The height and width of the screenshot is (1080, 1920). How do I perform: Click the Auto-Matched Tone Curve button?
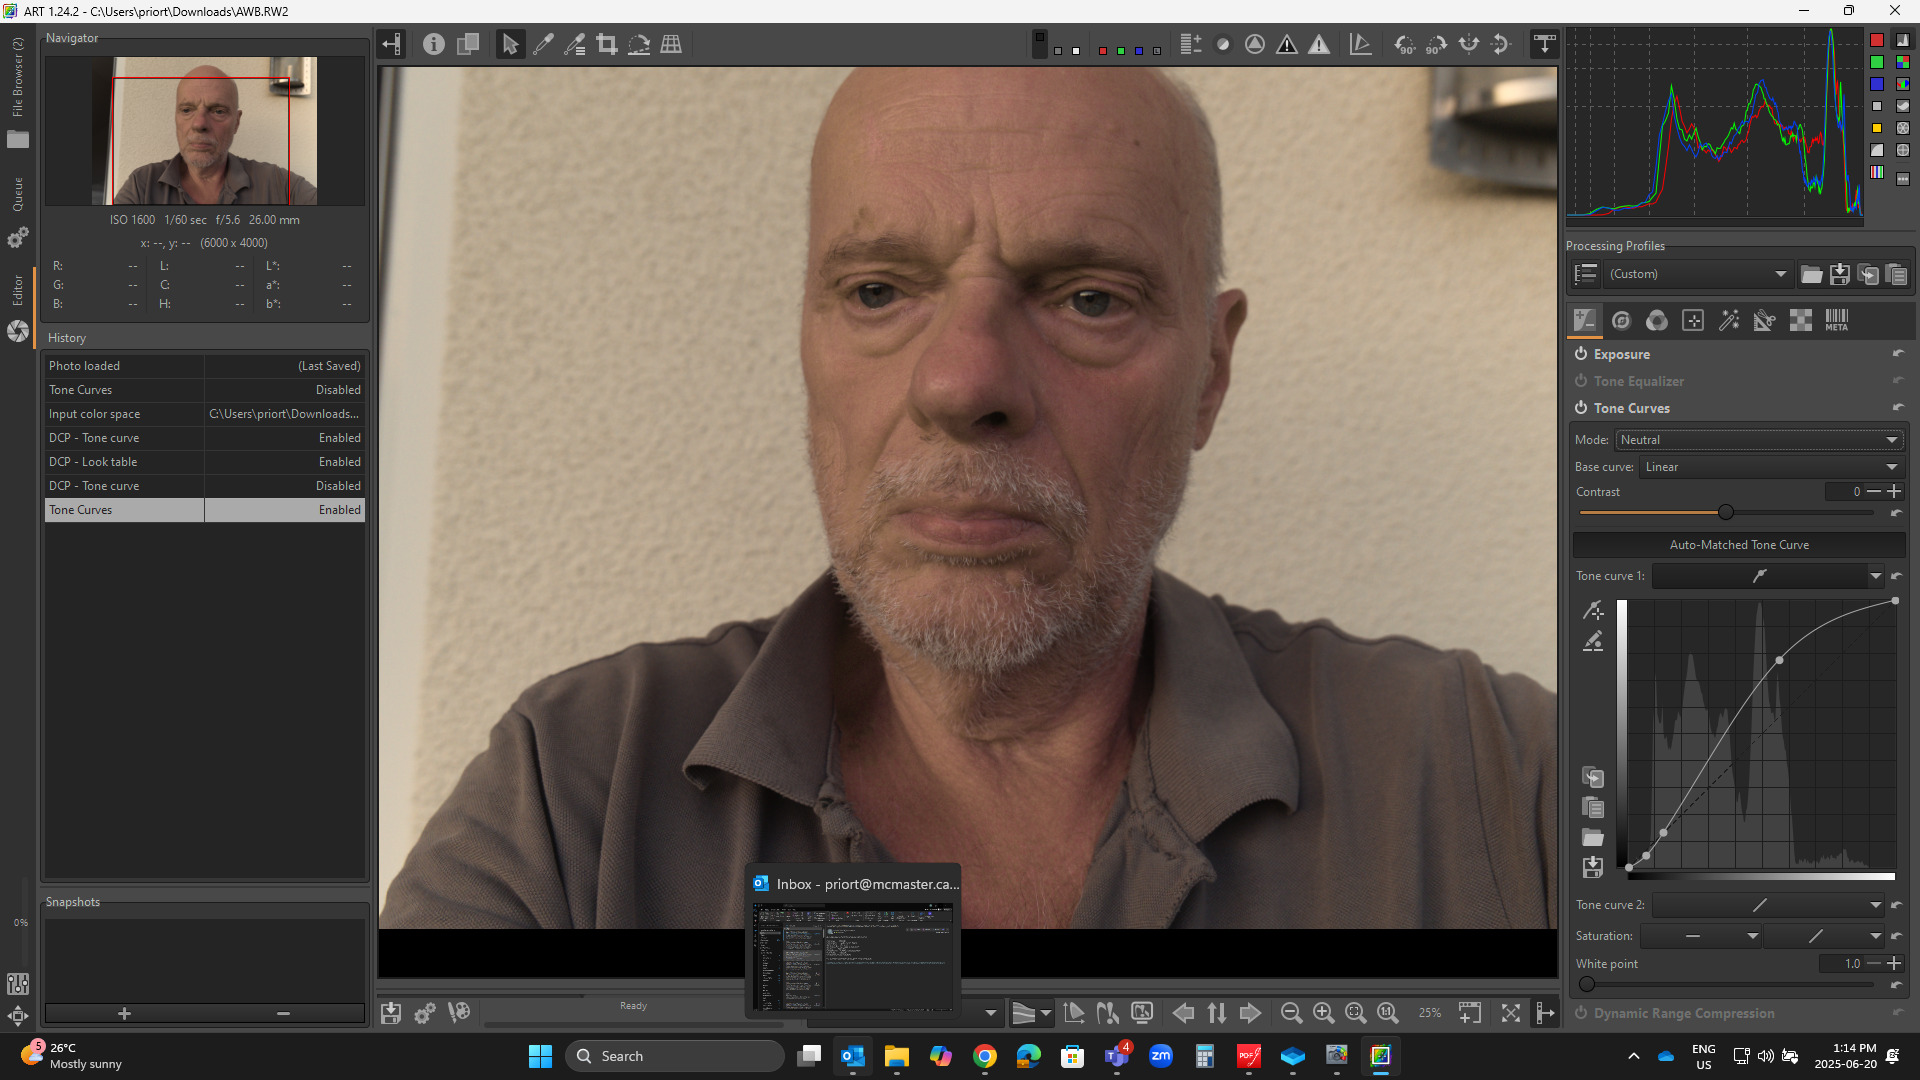[x=1738, y=545]
